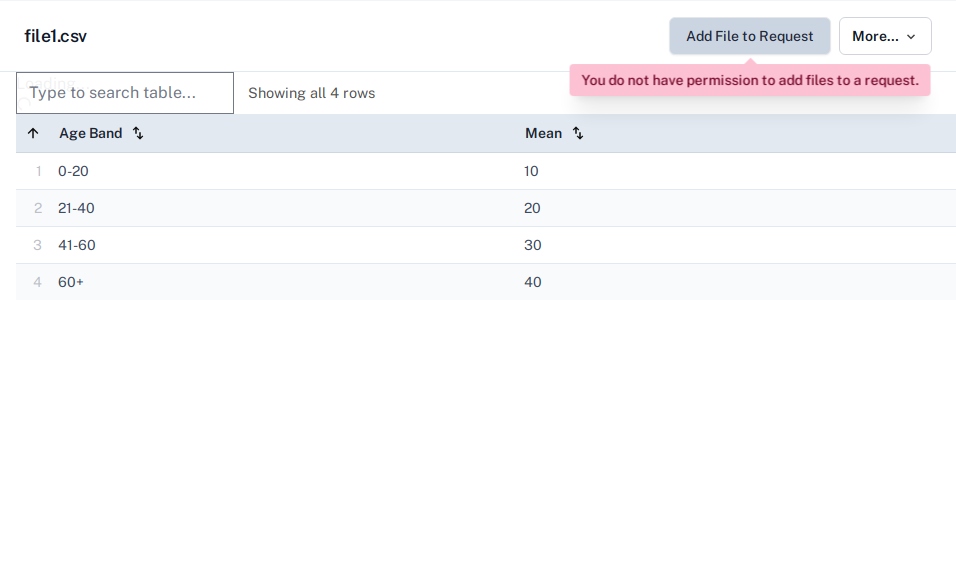Click the chevron on the More button
This screenshot has height=575, width=956.
911,37
